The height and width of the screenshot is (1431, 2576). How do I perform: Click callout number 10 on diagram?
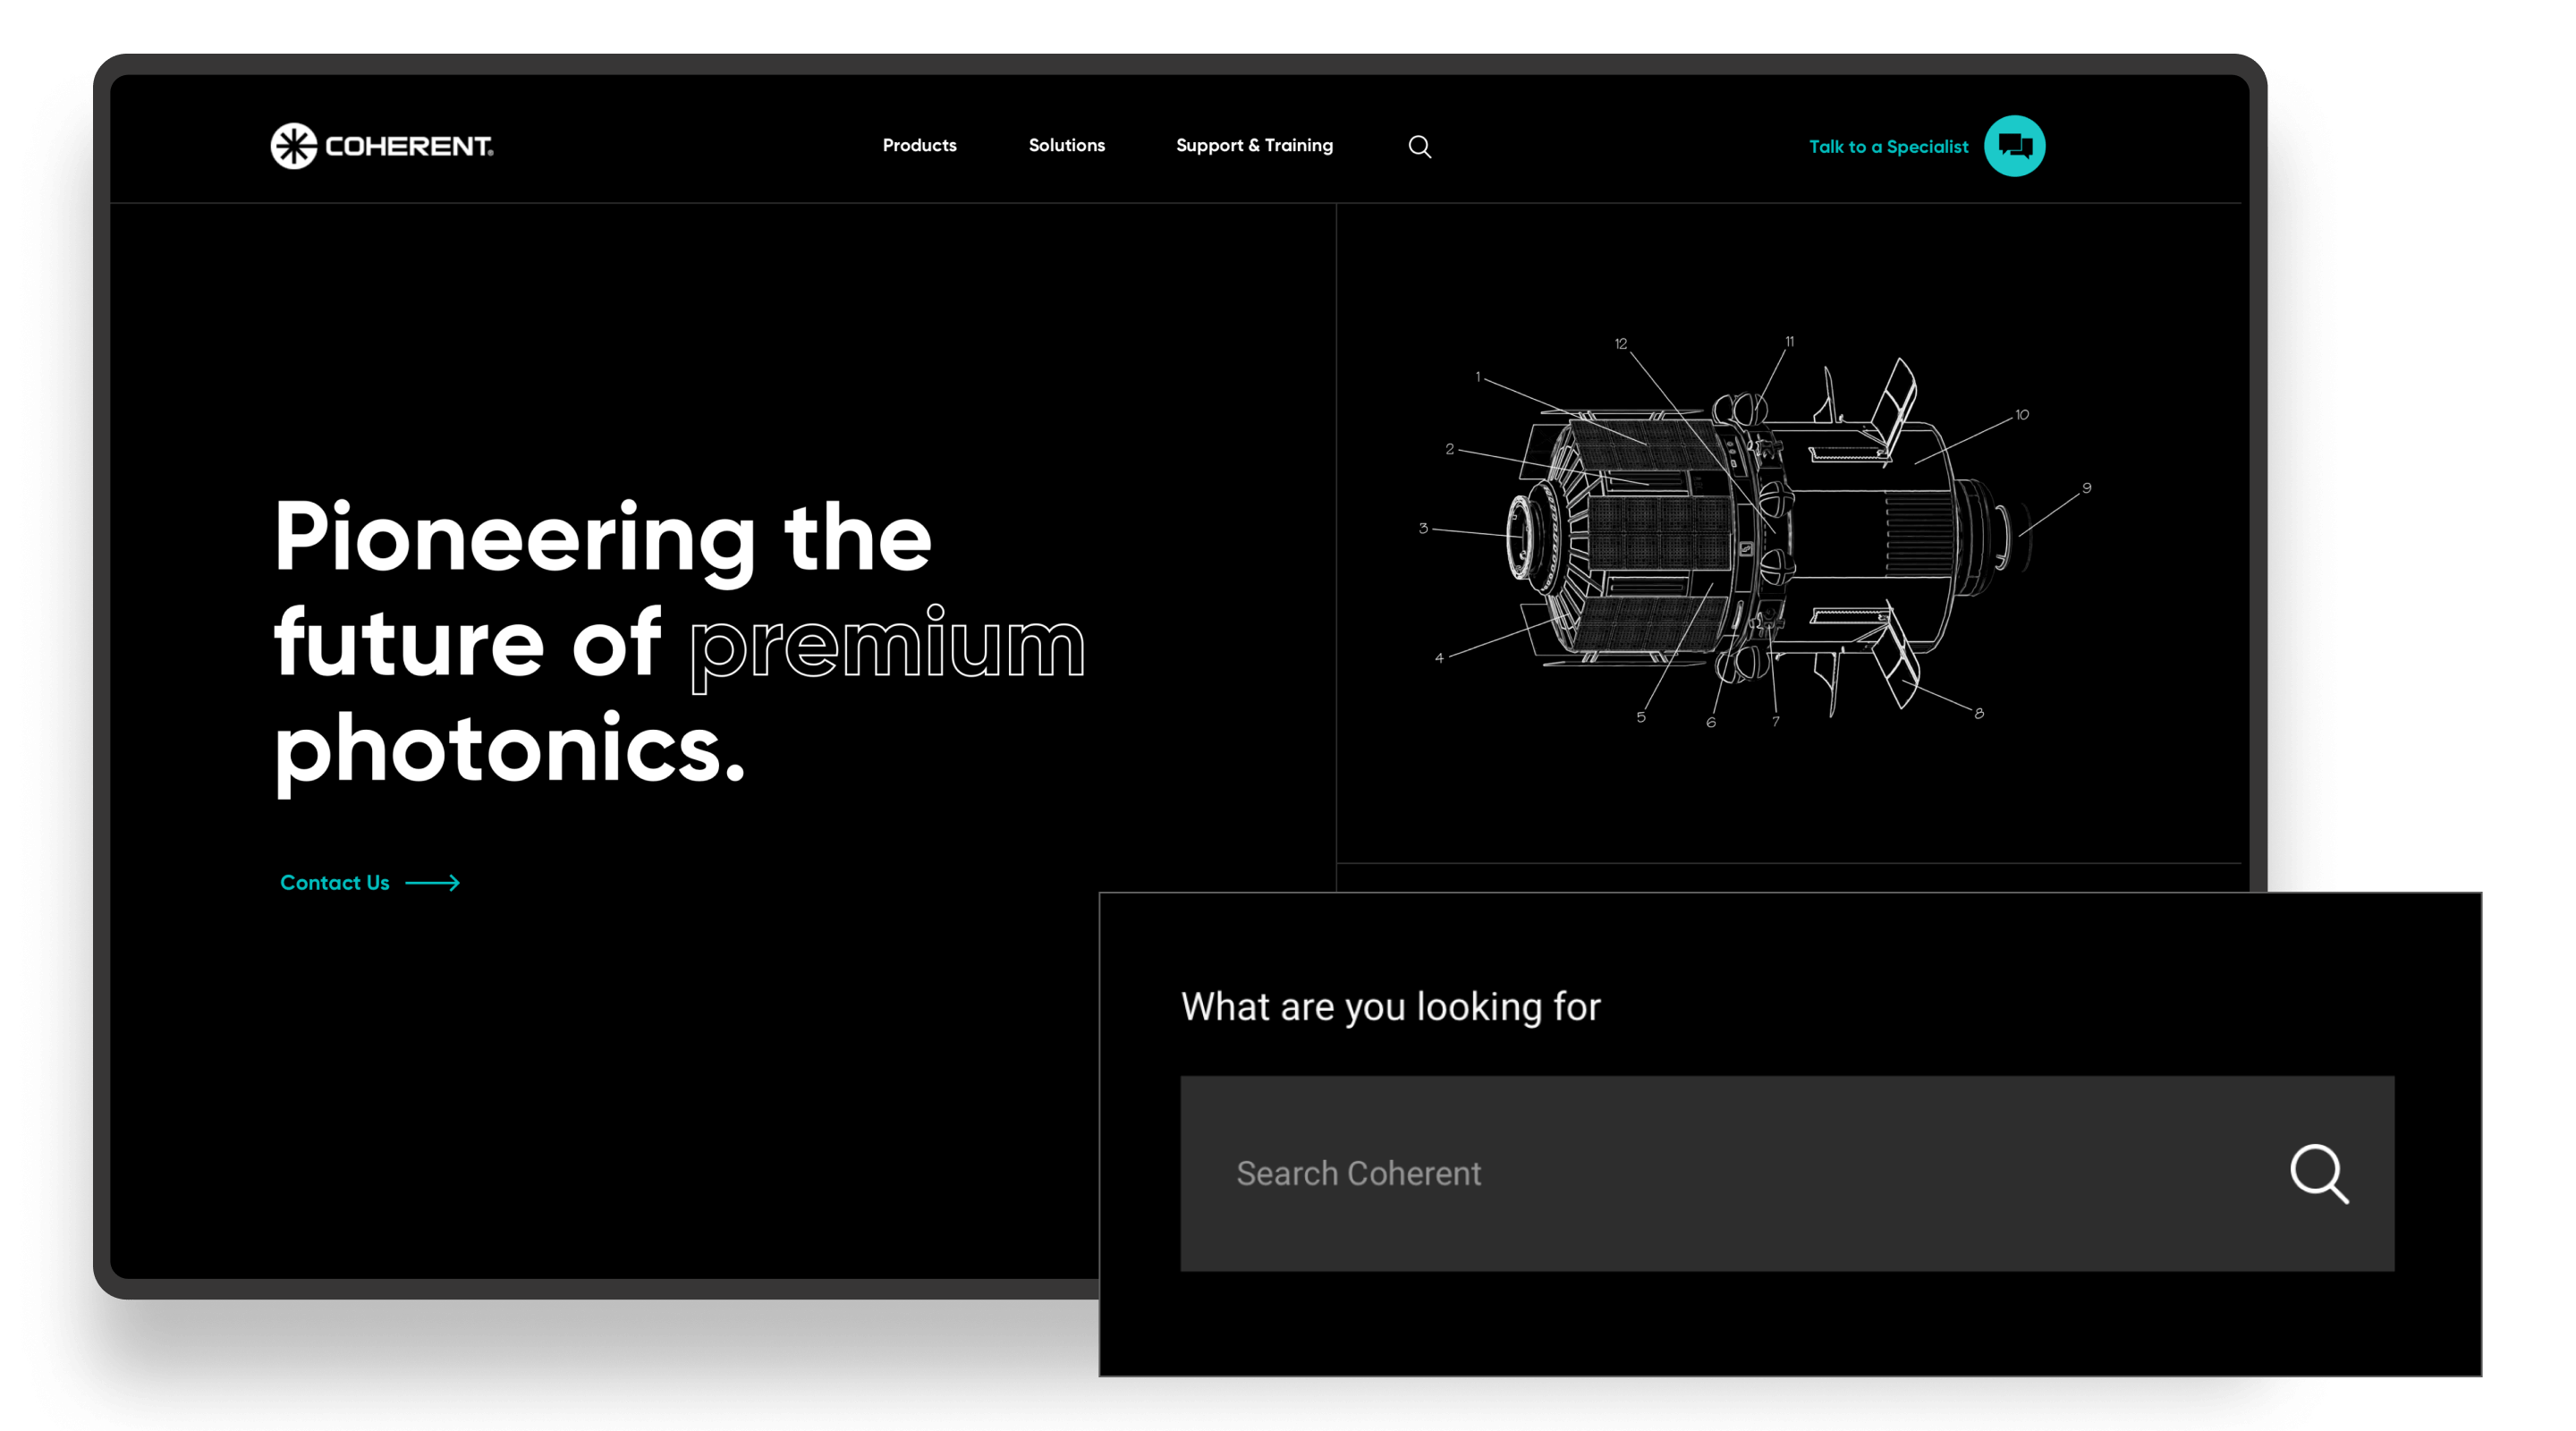2022,415
